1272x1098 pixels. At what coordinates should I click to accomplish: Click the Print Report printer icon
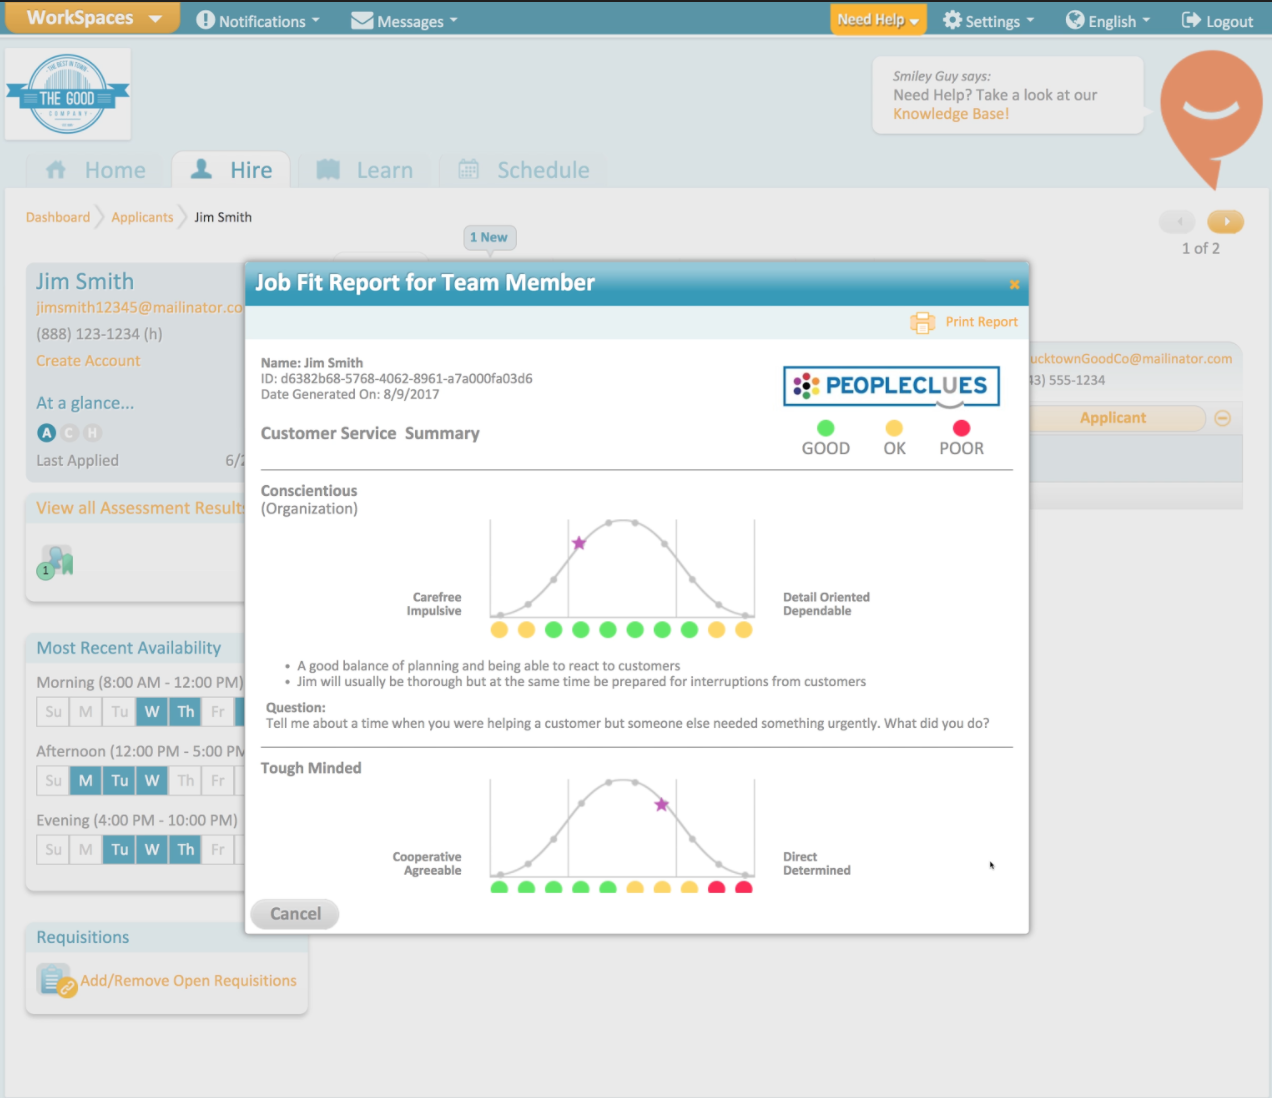click(x=921, y=322)
